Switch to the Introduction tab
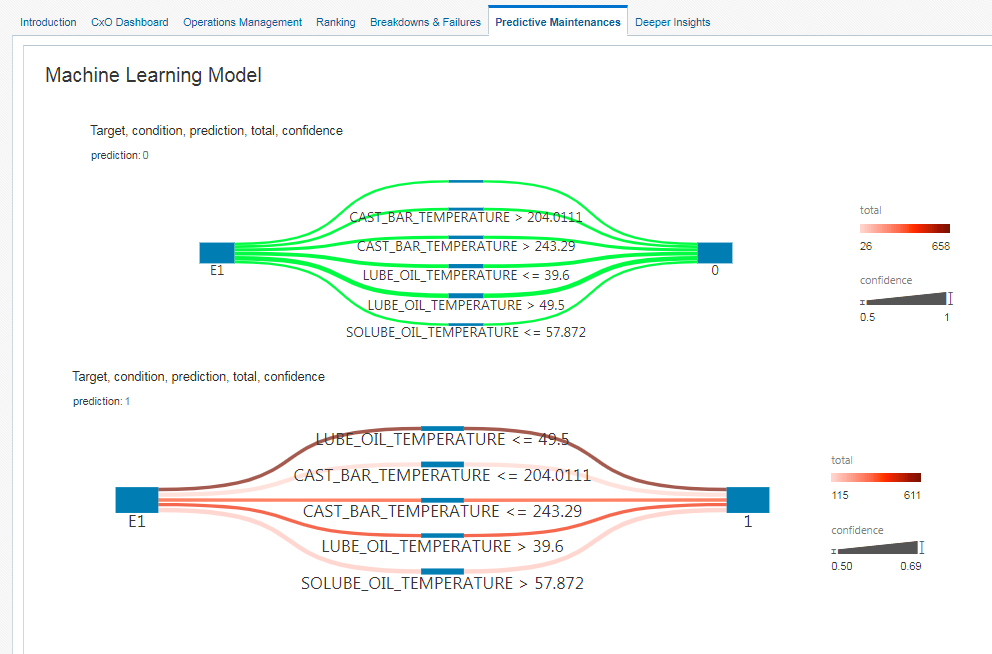The width and height of the screenshot is (992, 654). [x=48, y=21]
